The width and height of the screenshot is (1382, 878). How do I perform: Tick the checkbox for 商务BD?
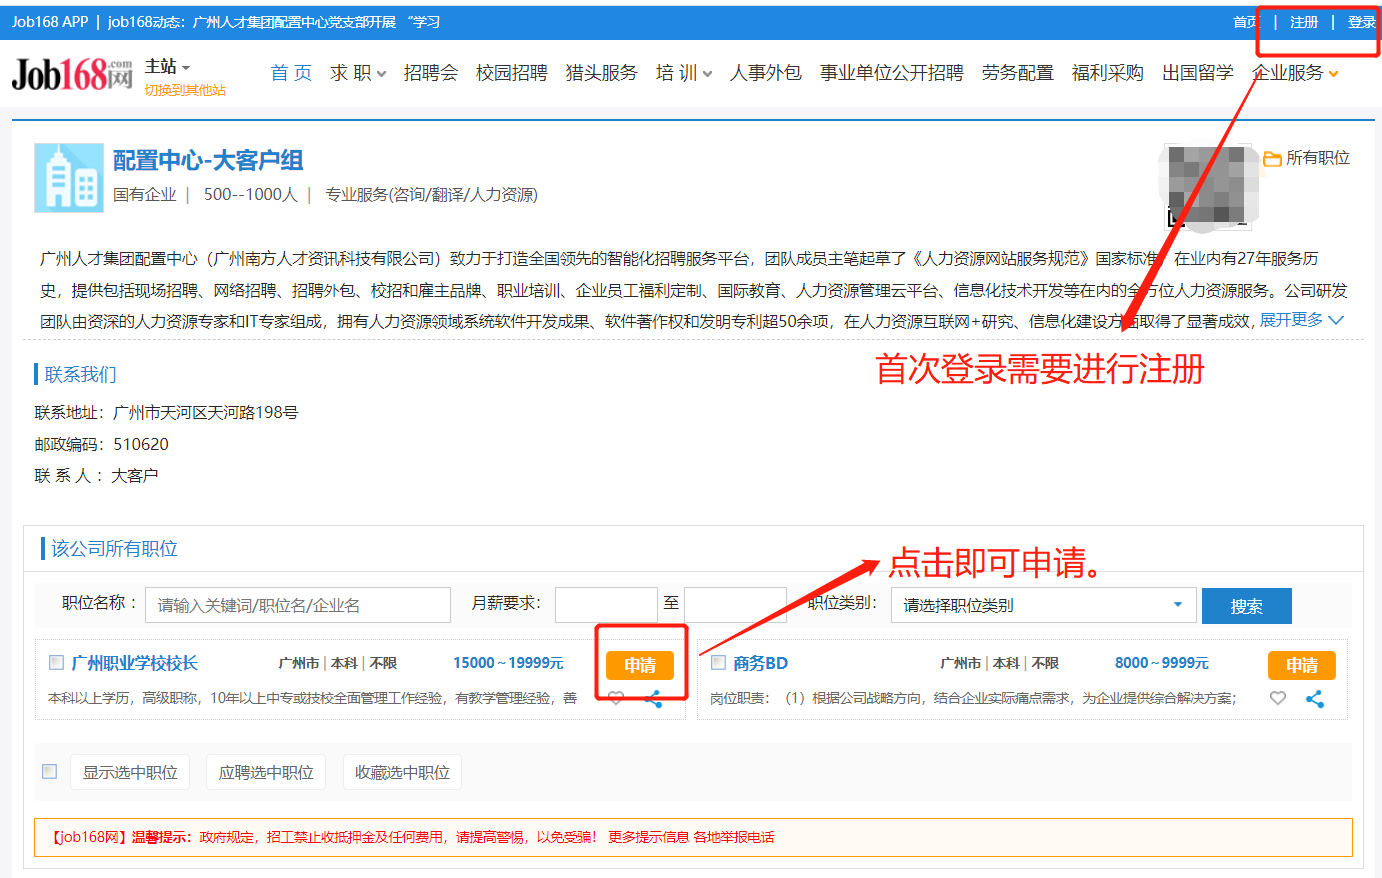click(x=718, y=662)
